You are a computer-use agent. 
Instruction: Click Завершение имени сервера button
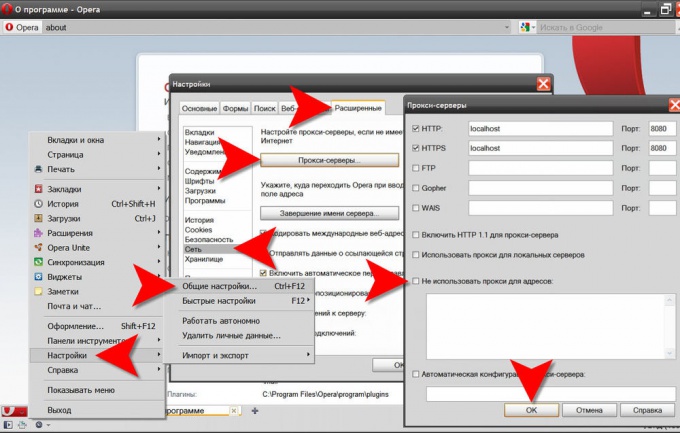329,213
